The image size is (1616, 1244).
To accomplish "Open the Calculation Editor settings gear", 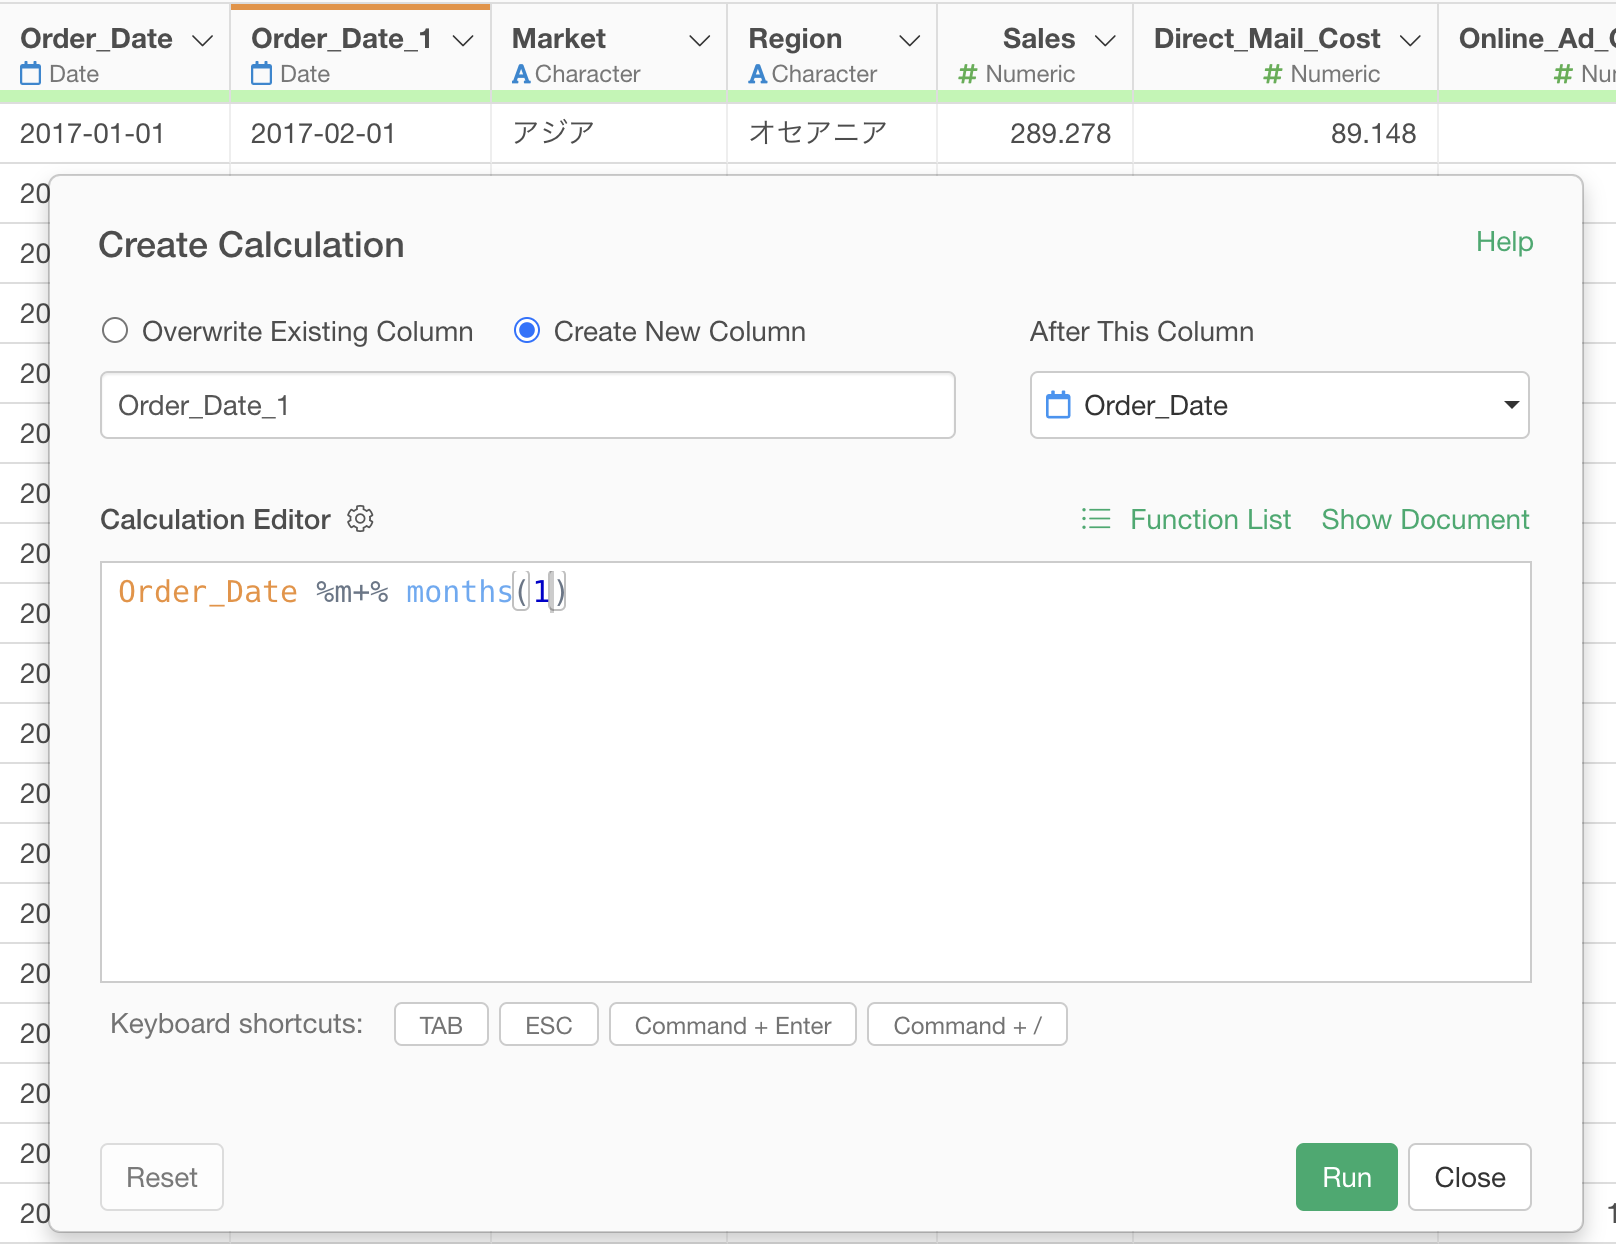I will point(360,519).
